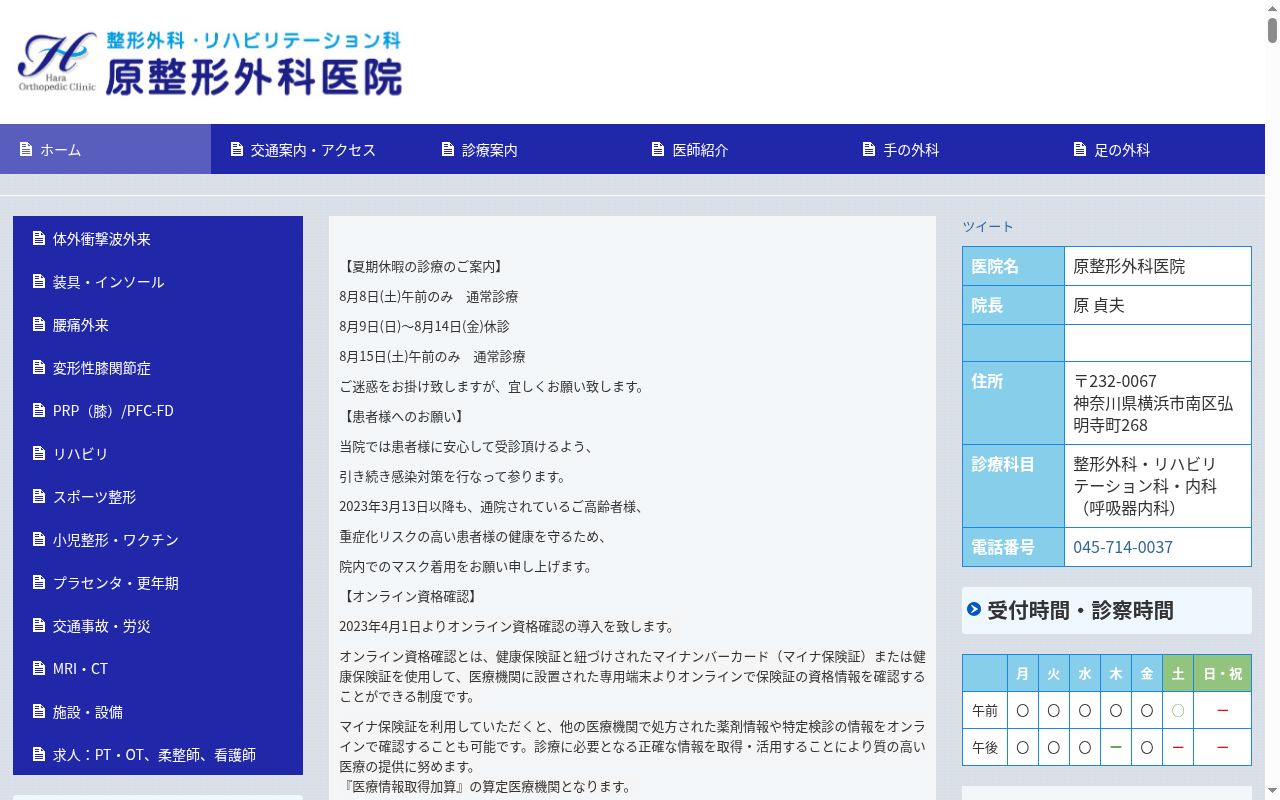Open the ツイート link
The height and width of the screenshot is (800, 1280).
tap(988, 226)
